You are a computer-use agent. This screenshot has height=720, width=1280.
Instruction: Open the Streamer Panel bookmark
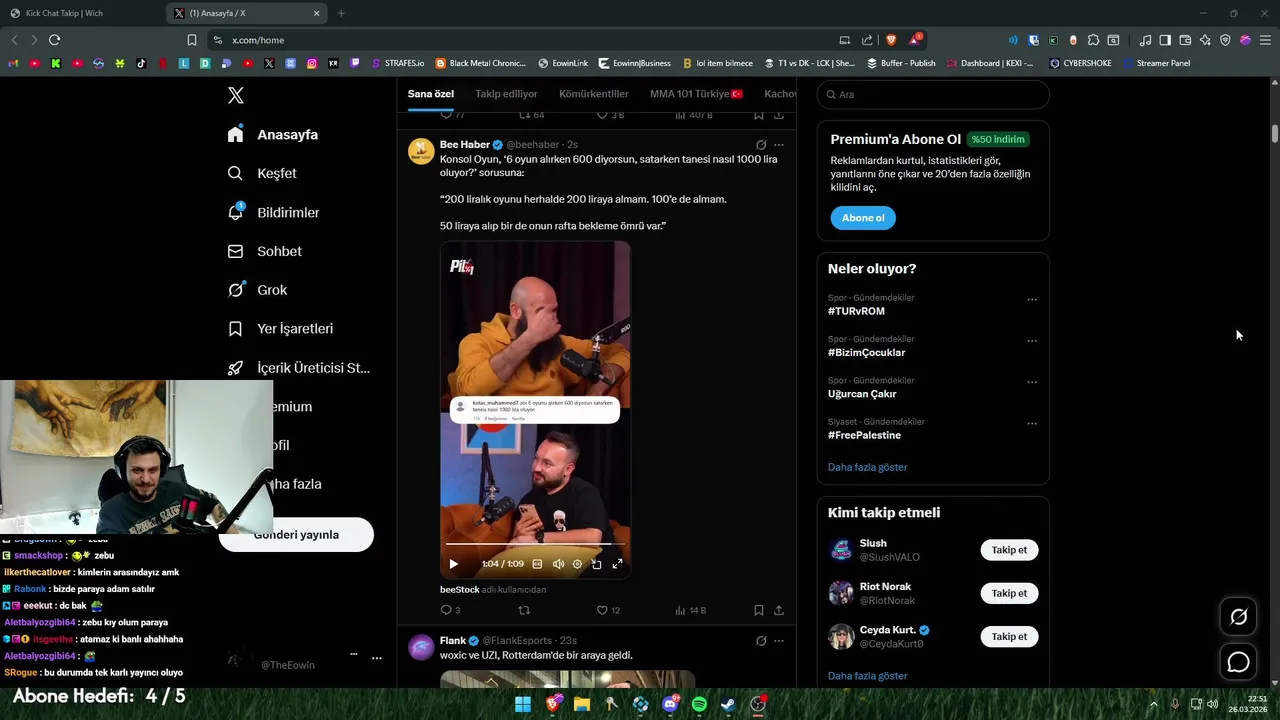coord(1156,63)
